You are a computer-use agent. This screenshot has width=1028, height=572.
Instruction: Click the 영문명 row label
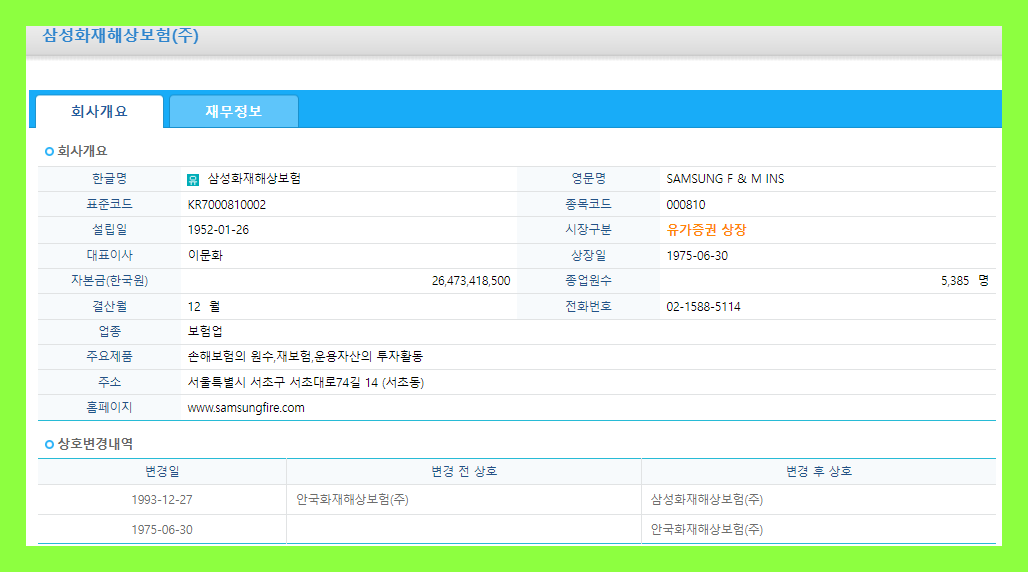pyautogui.click(x=589, y=179)
